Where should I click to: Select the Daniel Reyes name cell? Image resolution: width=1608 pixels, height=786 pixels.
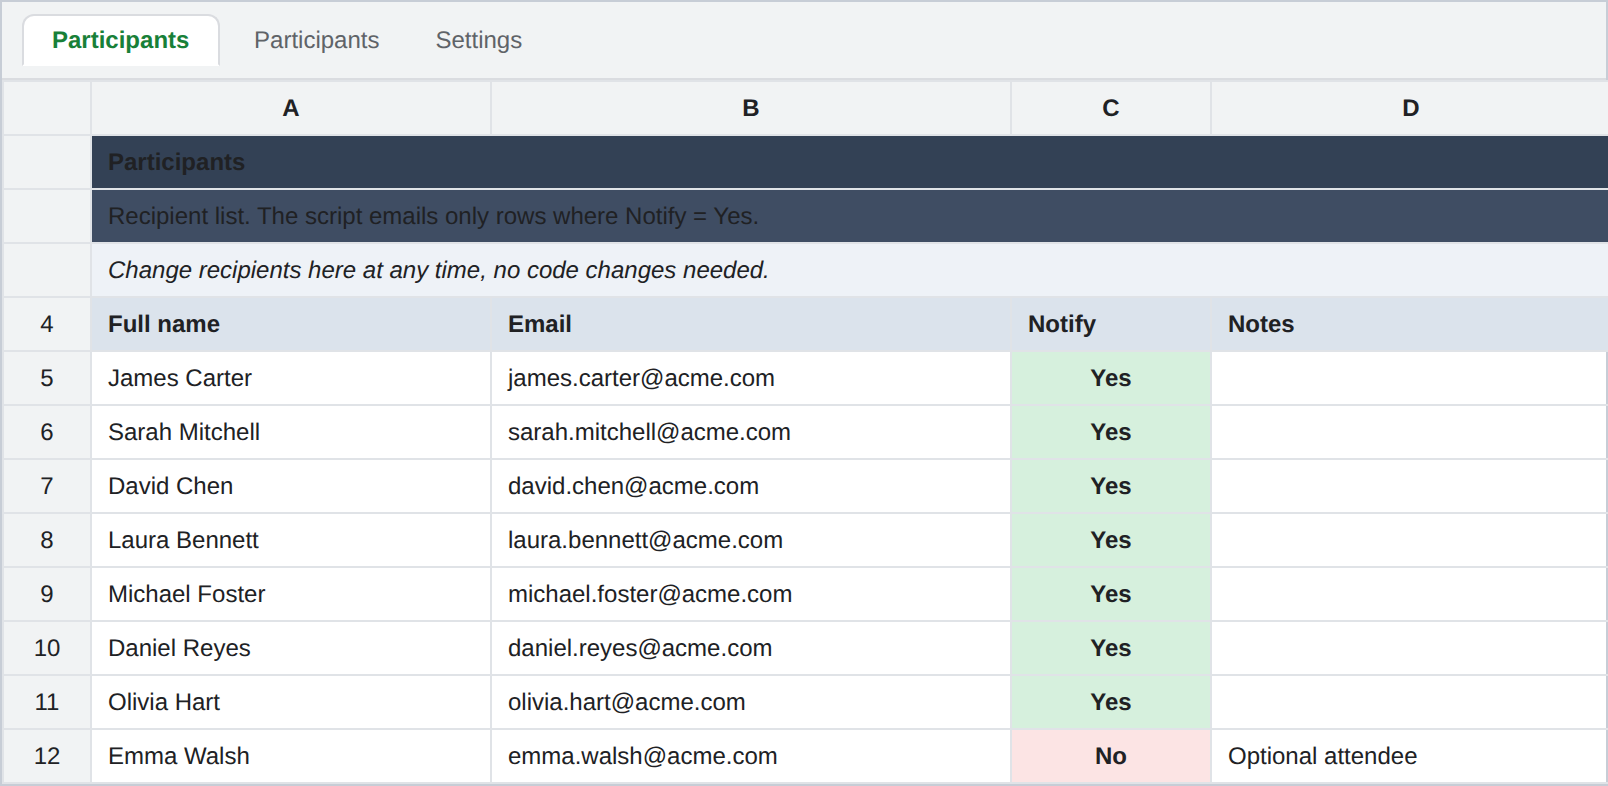[291, 648]
